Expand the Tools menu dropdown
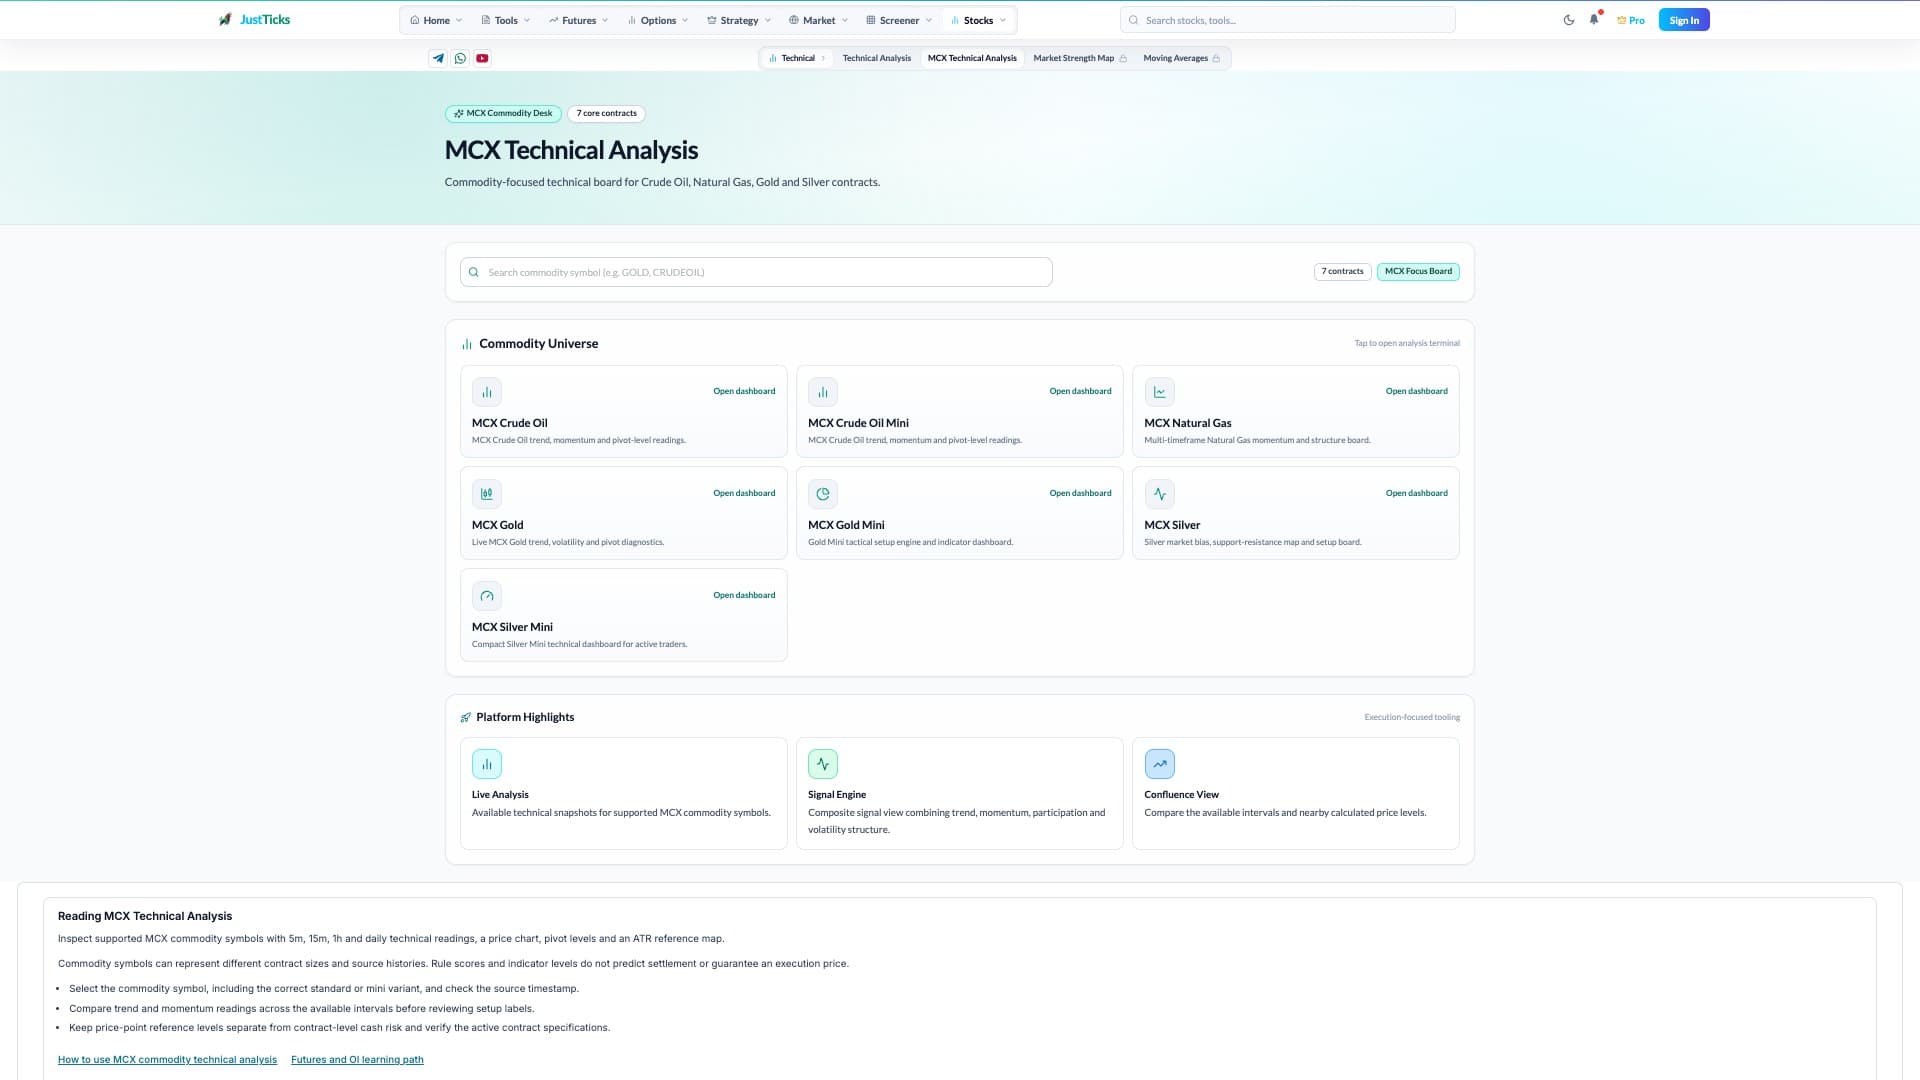This screenshot has width=1920, height=1080. [506, 20]
